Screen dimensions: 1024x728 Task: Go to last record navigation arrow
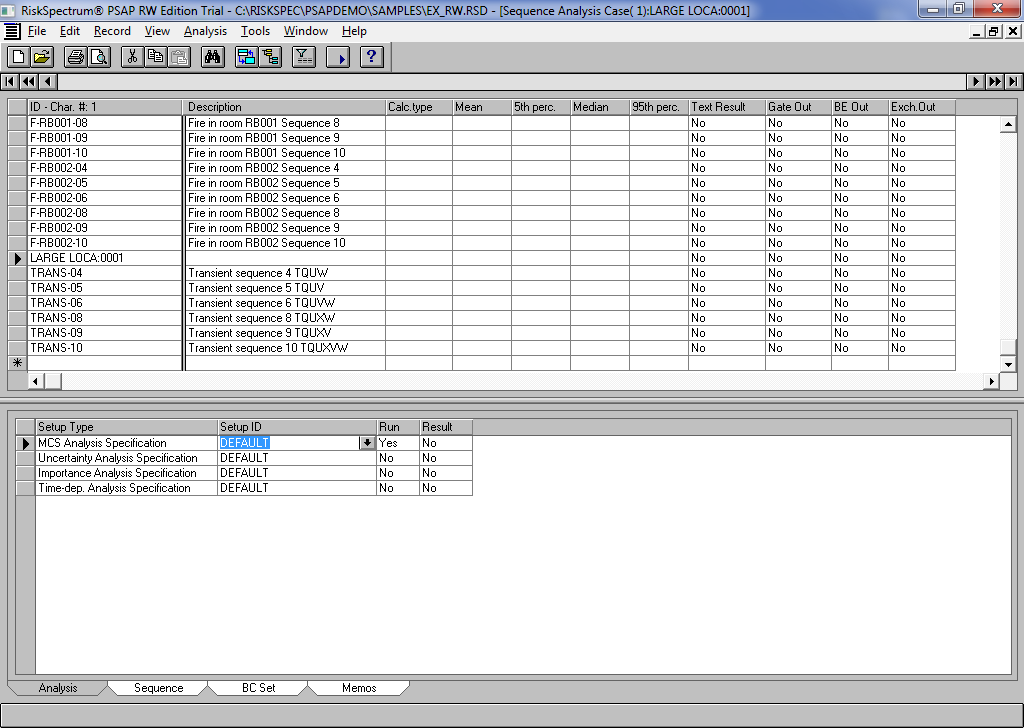(1014, 82)
